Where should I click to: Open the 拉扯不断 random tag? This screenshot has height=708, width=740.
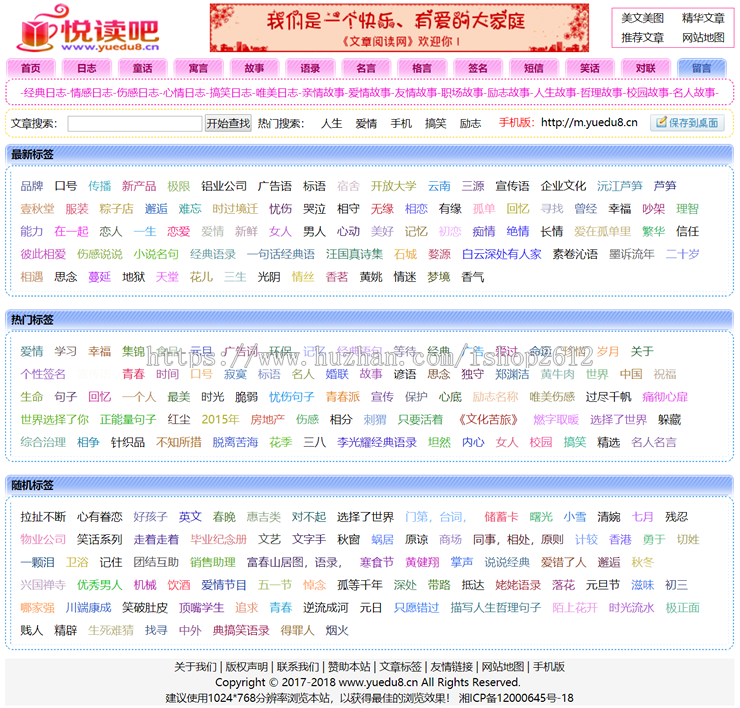(43, 517)
